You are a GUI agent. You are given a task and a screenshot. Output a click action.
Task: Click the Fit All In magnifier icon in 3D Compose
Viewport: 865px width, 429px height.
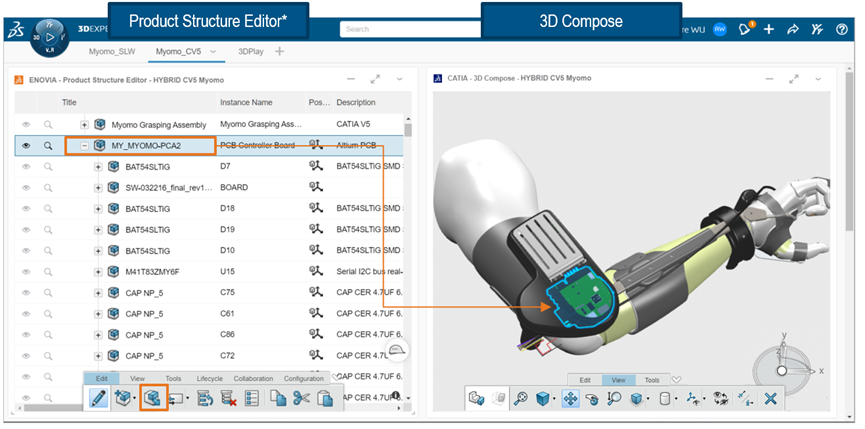coord(520,398)
